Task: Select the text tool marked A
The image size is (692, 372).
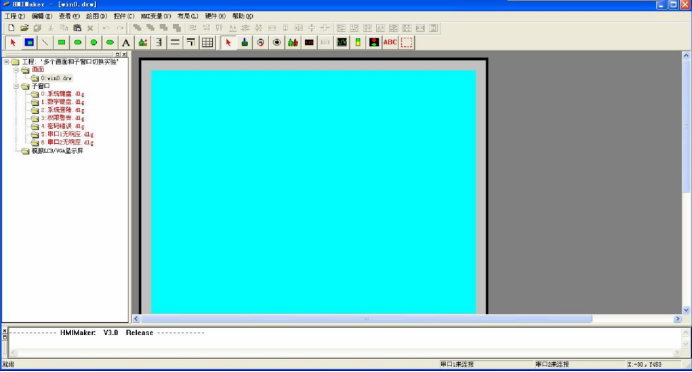Action: tap(126, 42)
